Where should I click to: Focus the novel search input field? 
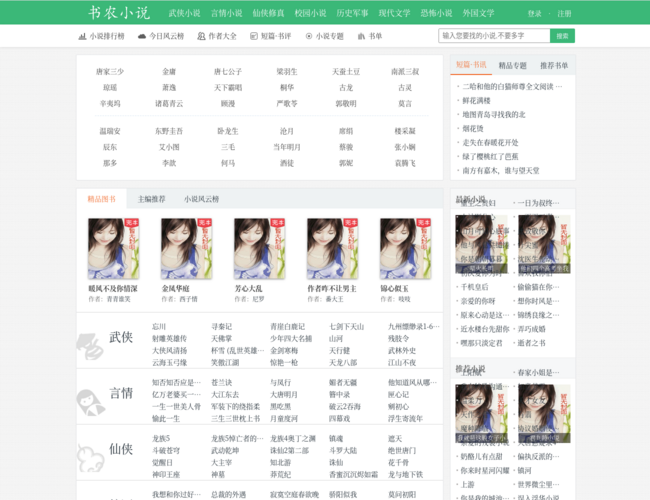(494, 36)
